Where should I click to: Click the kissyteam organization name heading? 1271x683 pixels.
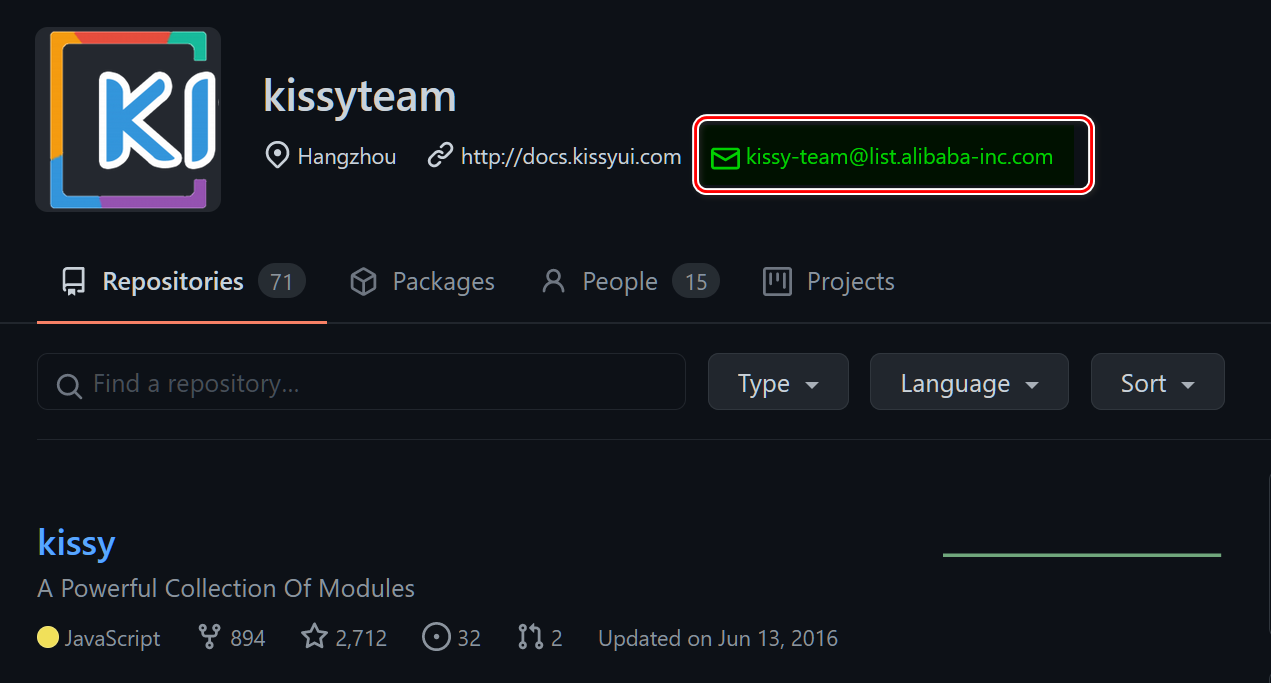360,96
